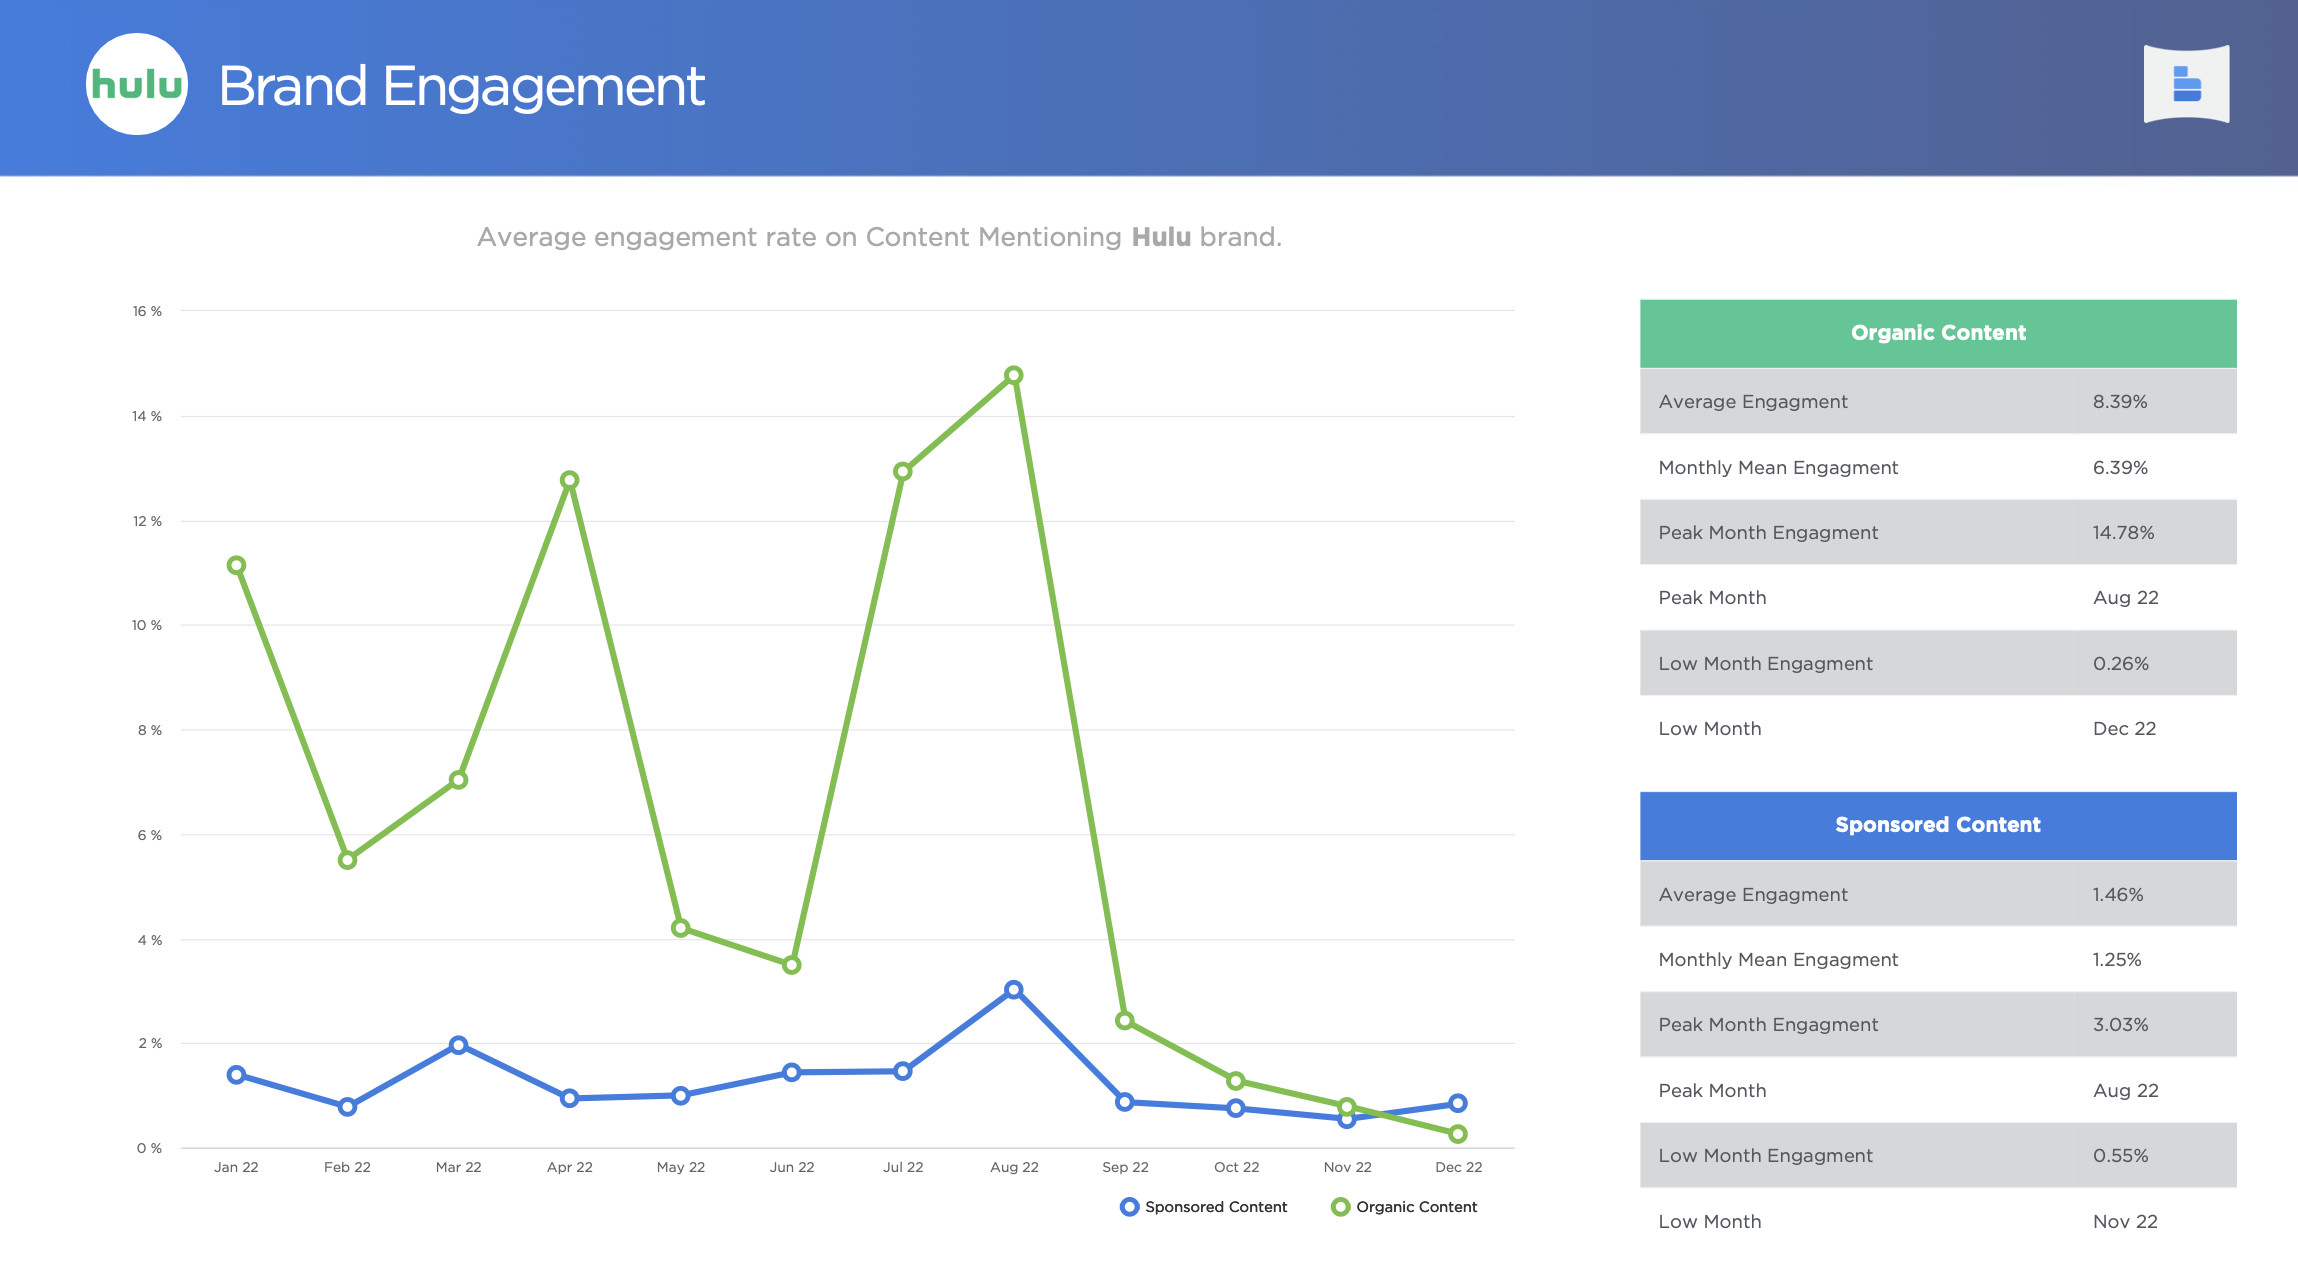
Task: Select the organic Jun 22 data point
Action: pos(792,965)
